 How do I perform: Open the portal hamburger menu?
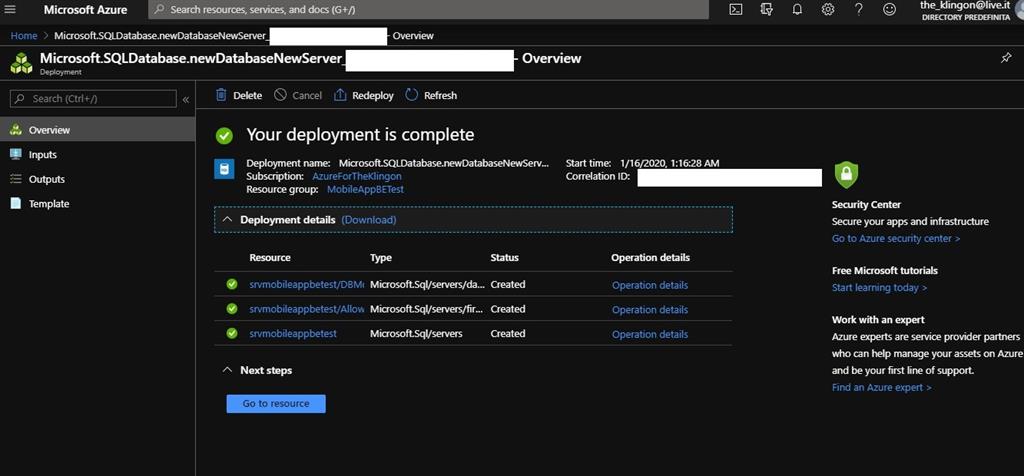(x=10, y=10)
